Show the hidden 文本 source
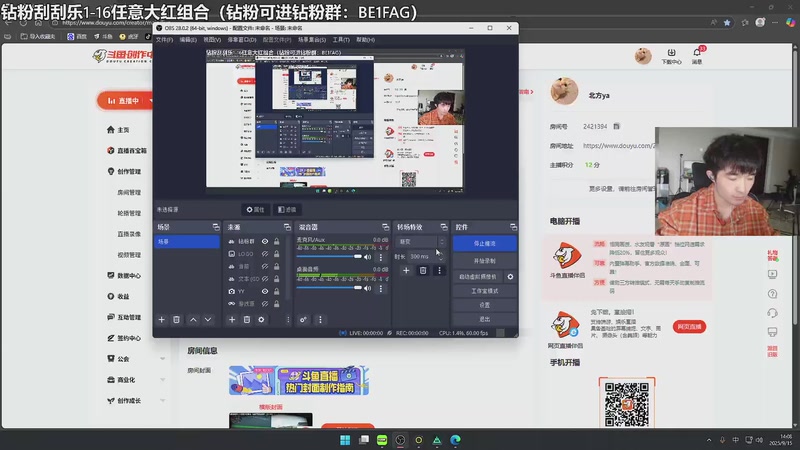800x450 pixels. click(x=265, y=279)
